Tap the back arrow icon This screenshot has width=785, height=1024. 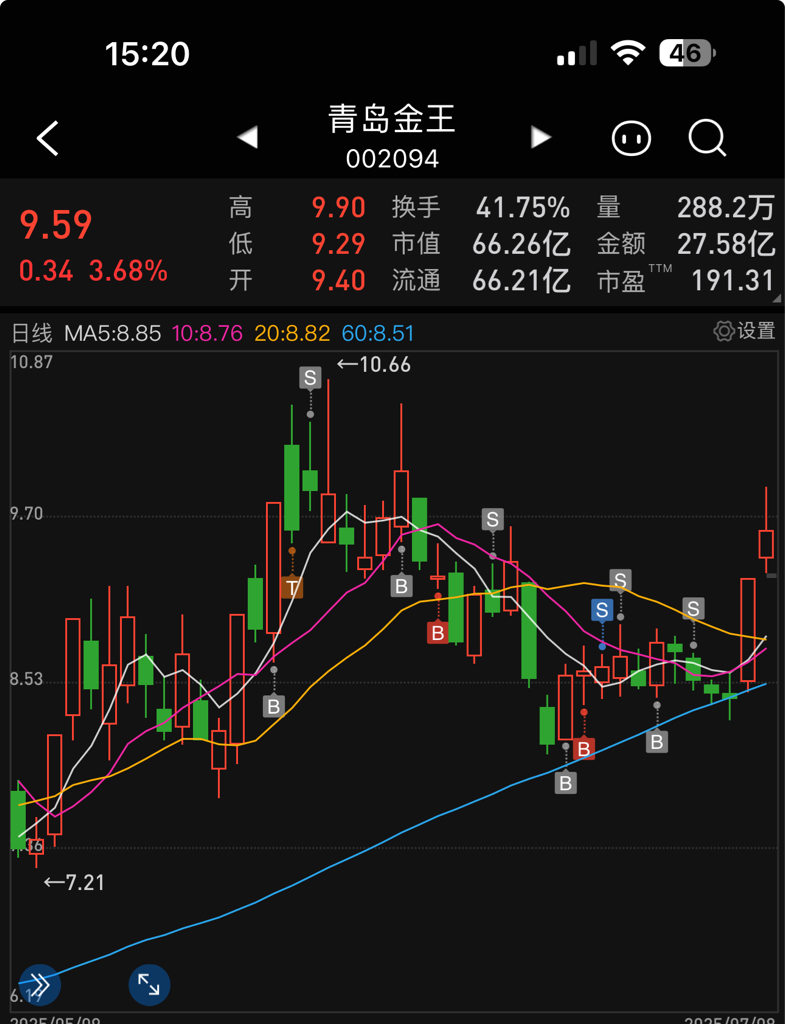point(48,138)
